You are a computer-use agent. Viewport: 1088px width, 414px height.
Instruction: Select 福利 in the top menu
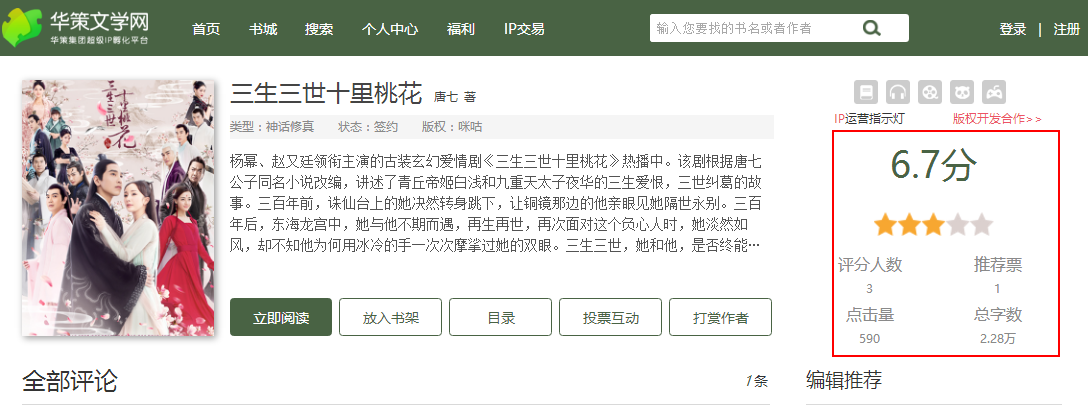461,29
